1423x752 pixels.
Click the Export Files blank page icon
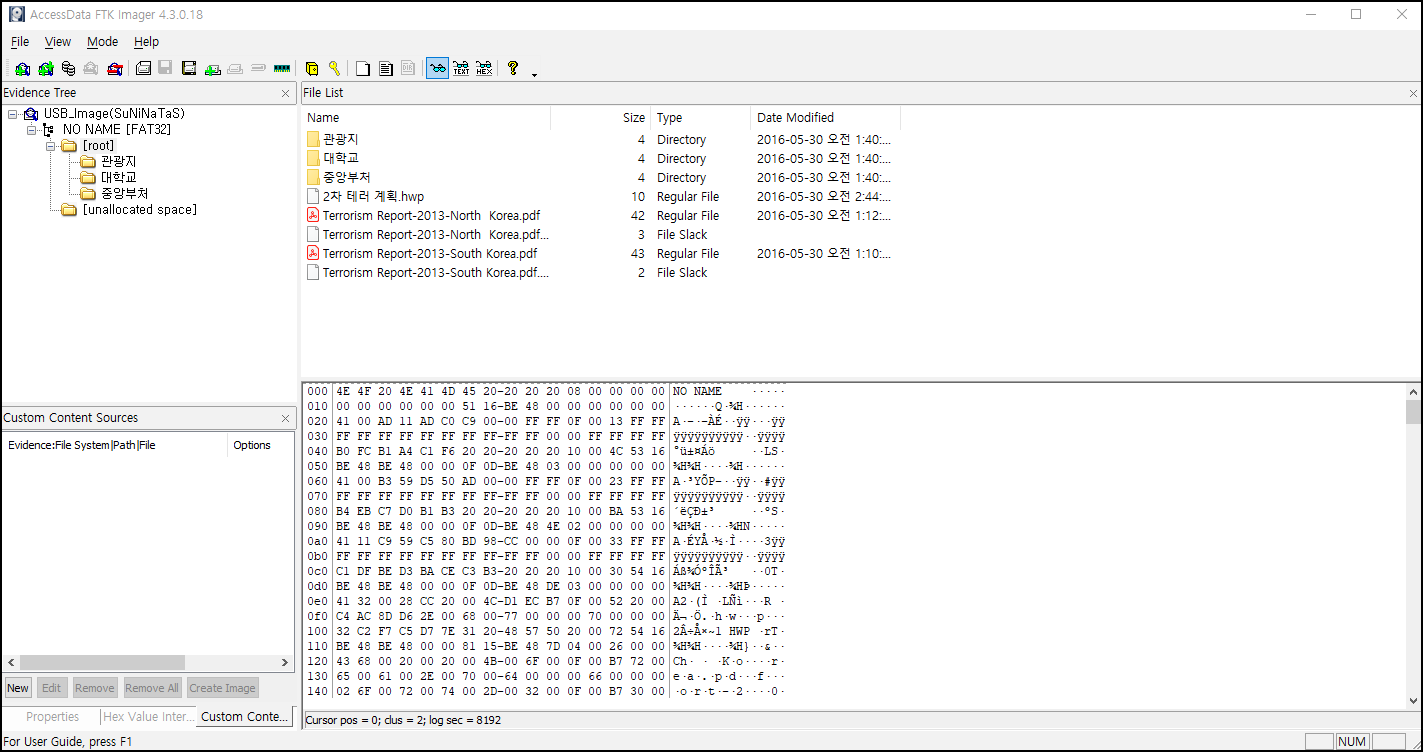pyautogui.click(x=363, y=69)
